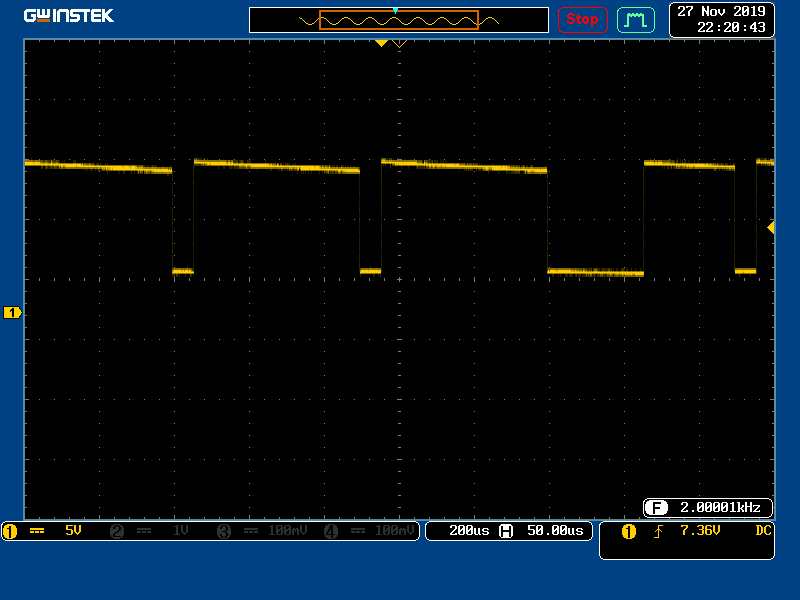The width and height of the screenshot is (800, 600).
Task: Click the channel 1 ground reference marker
Action: coord(12,313)
